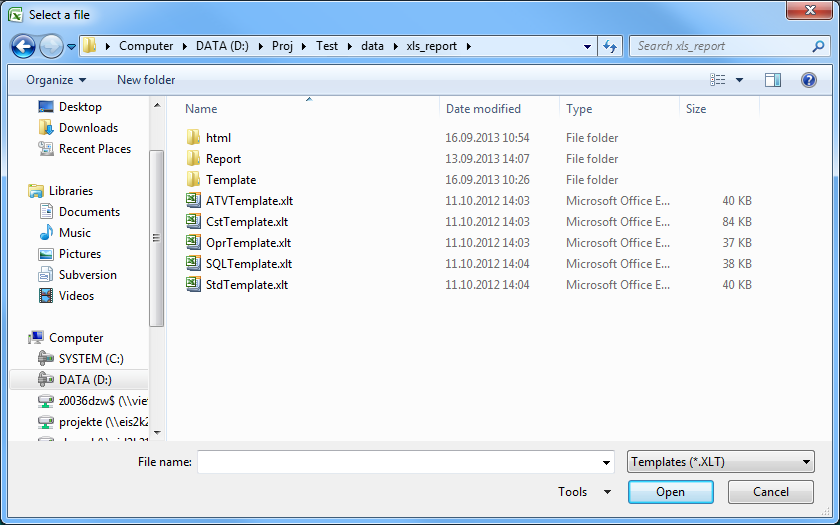The image size is (840, 525).
Task: Expand the arrow after xls_report breadcrumb
Action: [469, 47]
